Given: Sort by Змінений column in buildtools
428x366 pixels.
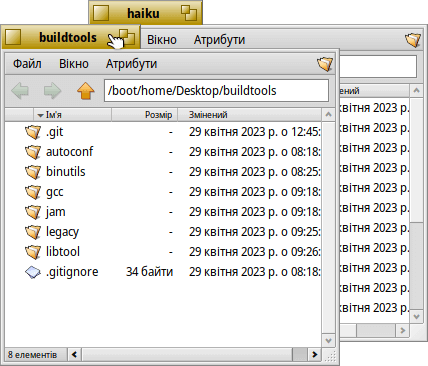Looking at the screenshot, I should (250, 115).
